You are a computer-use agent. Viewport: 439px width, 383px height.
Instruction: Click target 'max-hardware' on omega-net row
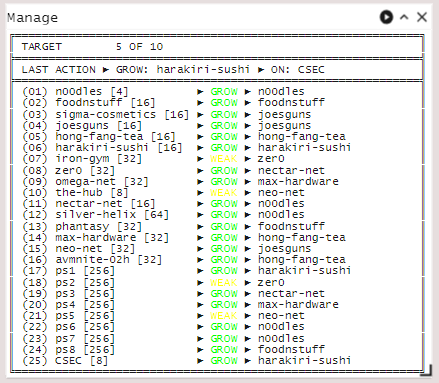[298, 182]
